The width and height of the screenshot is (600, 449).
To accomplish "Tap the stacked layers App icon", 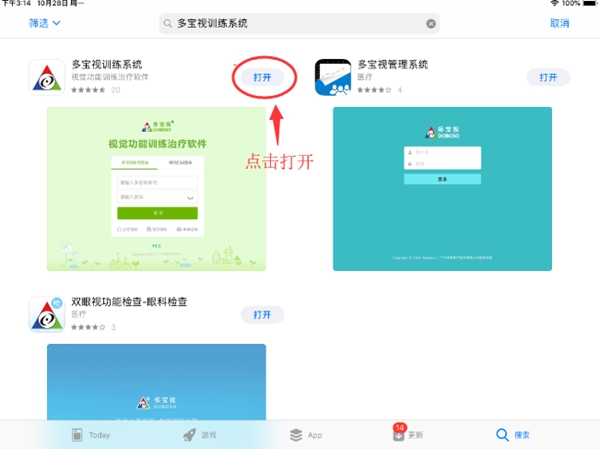I will [x=296, y=435].
